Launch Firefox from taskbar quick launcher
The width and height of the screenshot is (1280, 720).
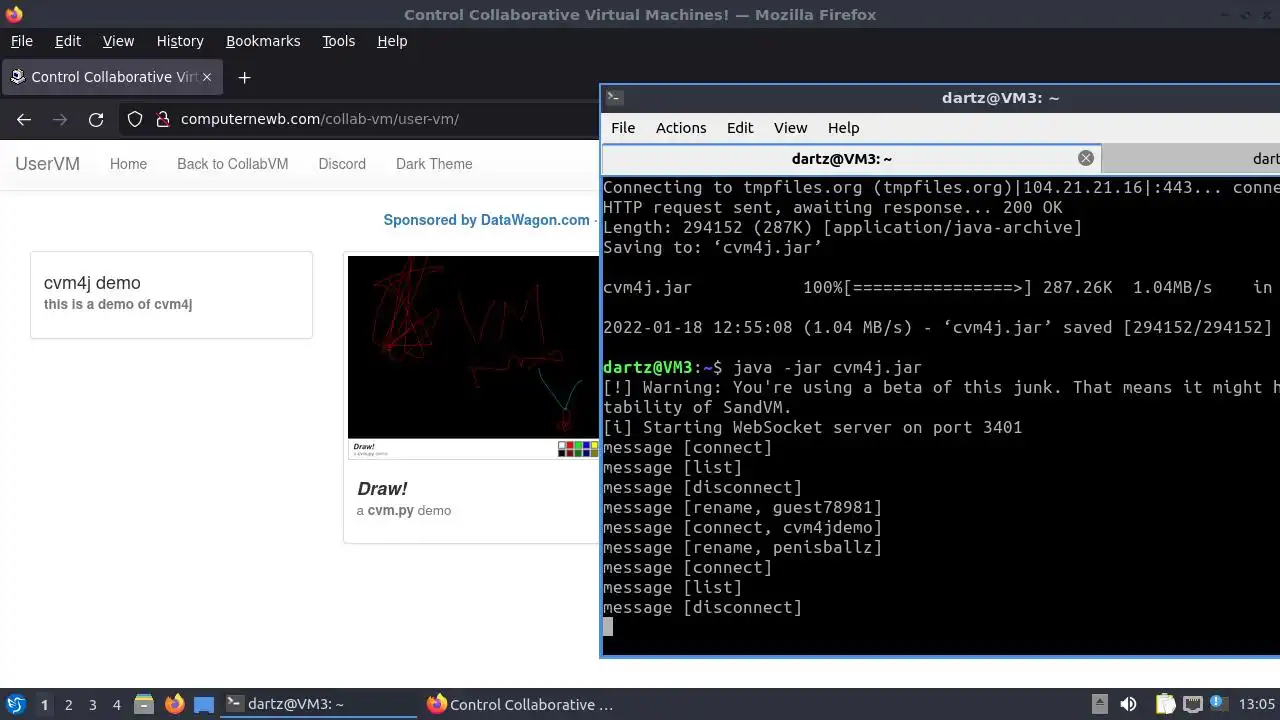click(174, 704)
